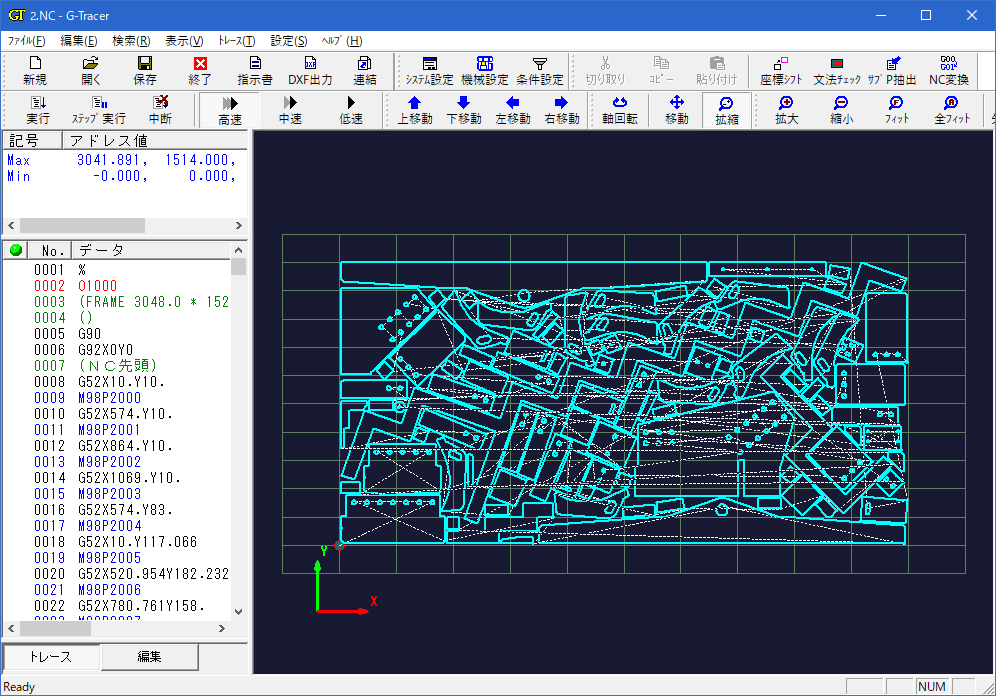Toggle 高速 high-speed trace mode

tap(230, 110)
